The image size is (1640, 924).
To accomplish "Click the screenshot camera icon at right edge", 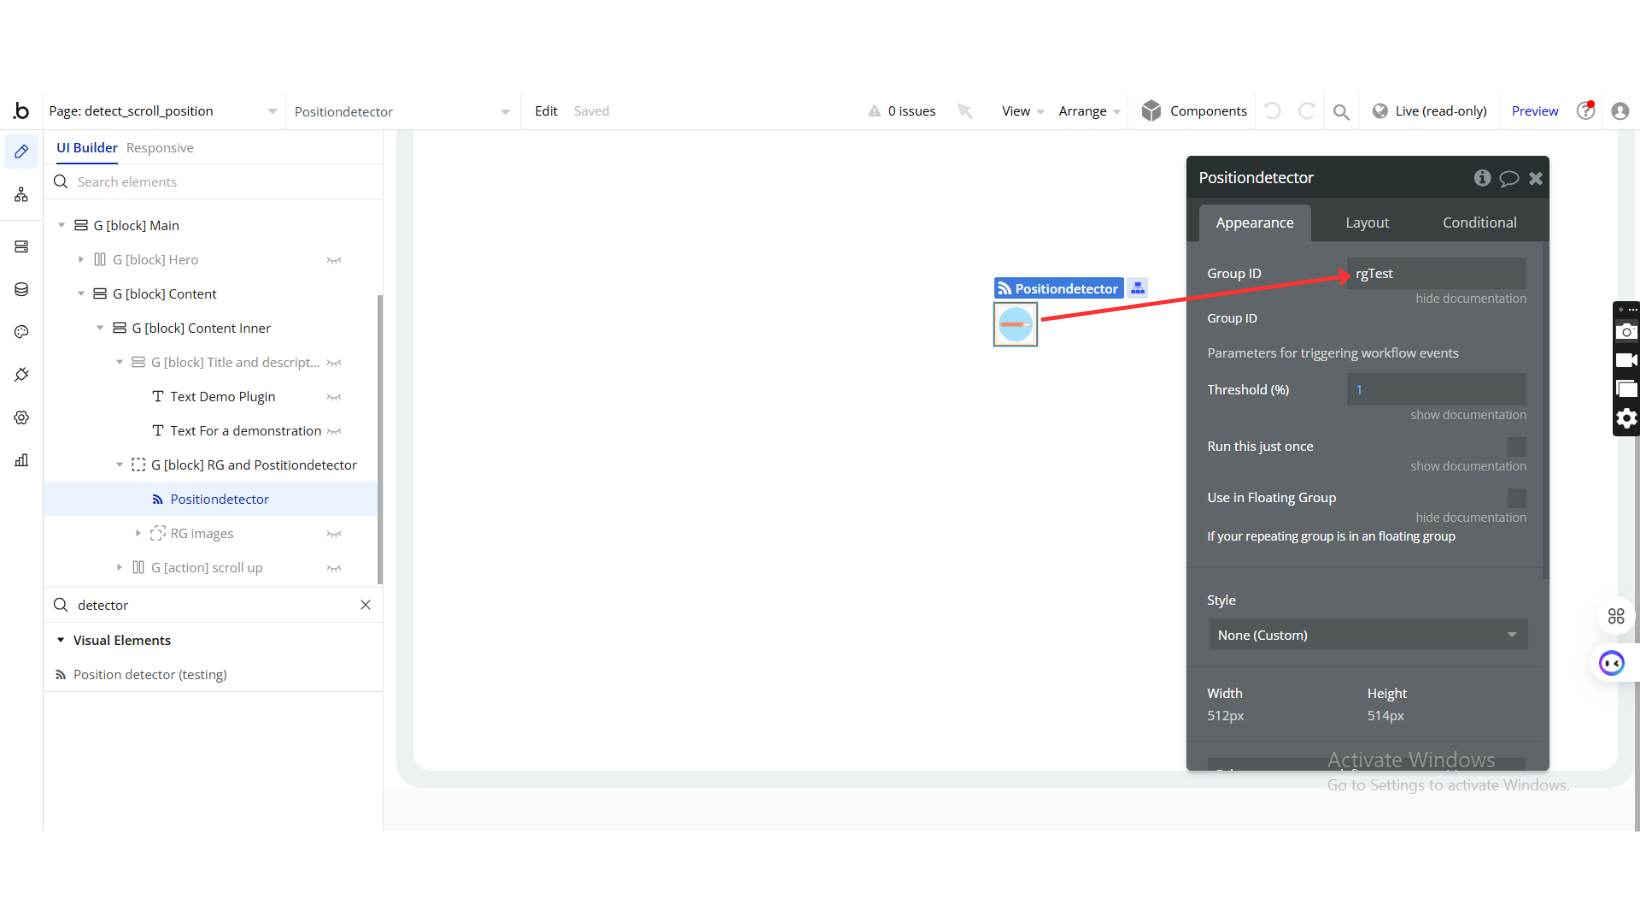I will 1627,332.
